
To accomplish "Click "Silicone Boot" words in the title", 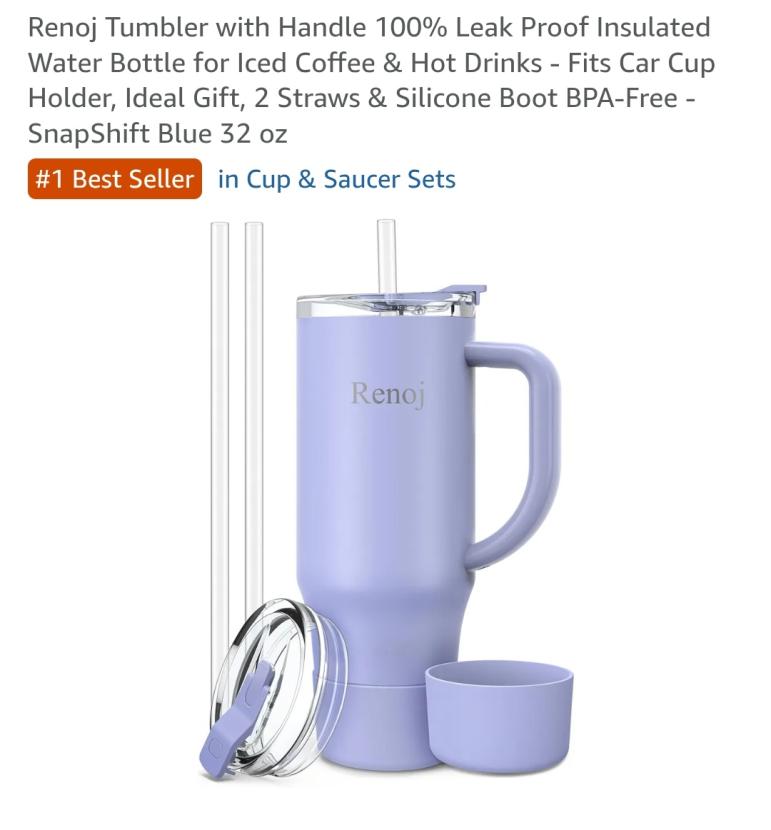I will tap(476, 98).
